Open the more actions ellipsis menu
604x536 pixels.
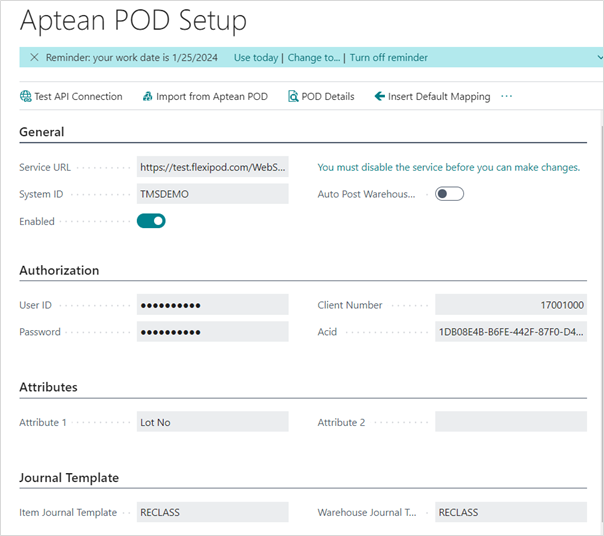tap(506, 97)
